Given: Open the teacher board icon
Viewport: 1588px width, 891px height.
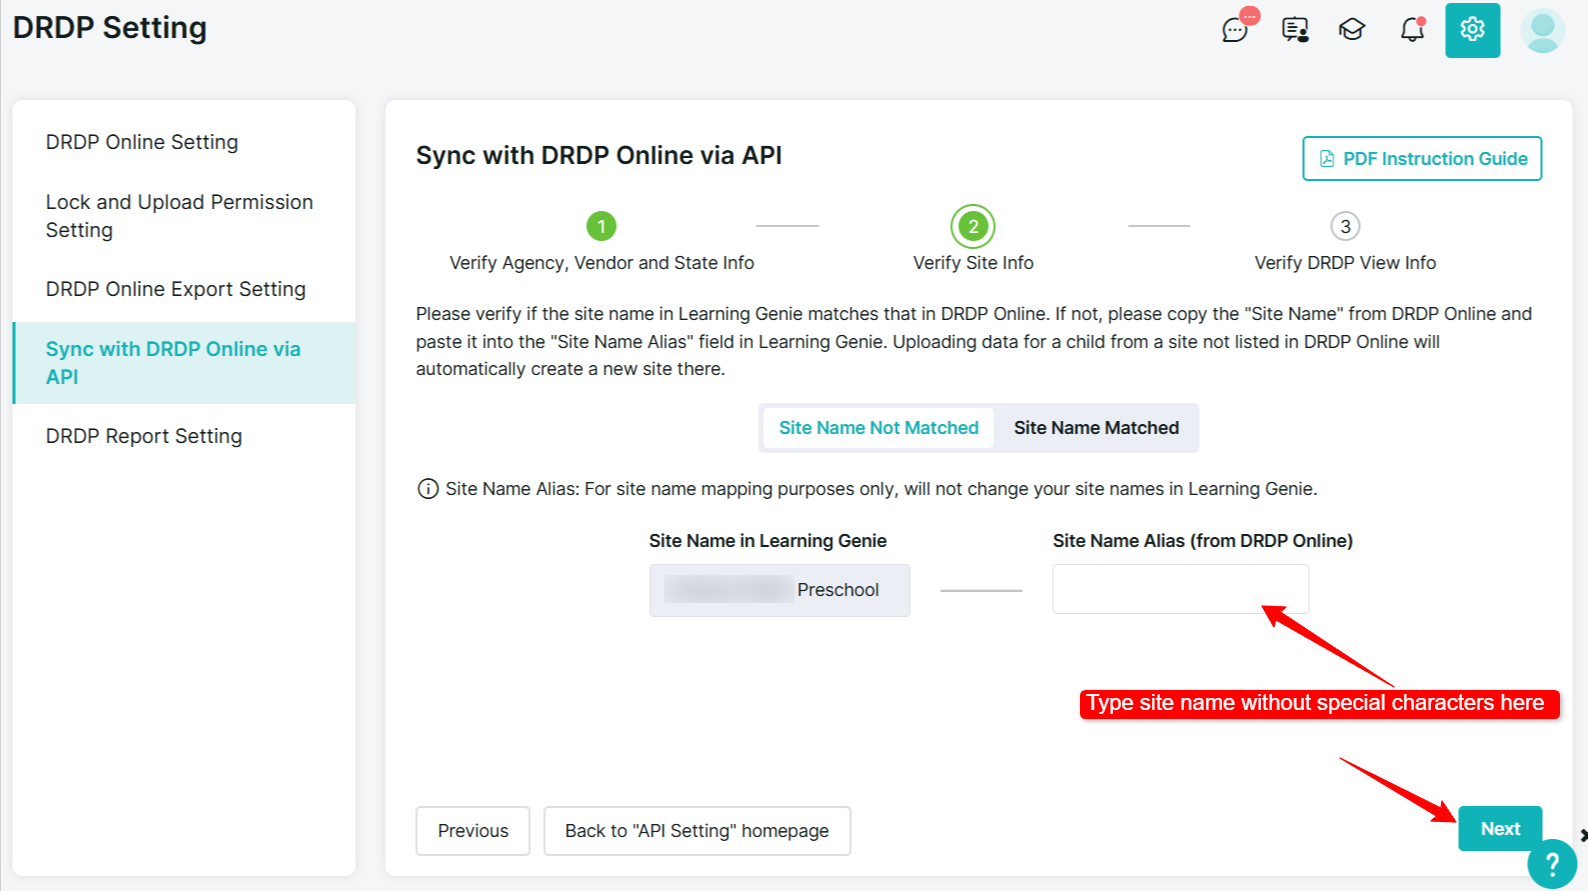Looking at the screenshot, I should pos(1295,30).
